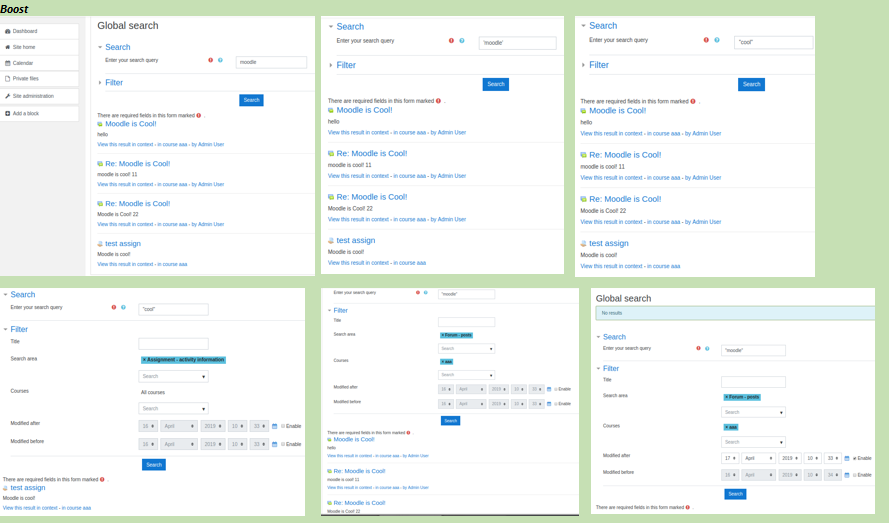
Task: Remove 'aaa' course tag in No results panel
Action: [726, 427]
